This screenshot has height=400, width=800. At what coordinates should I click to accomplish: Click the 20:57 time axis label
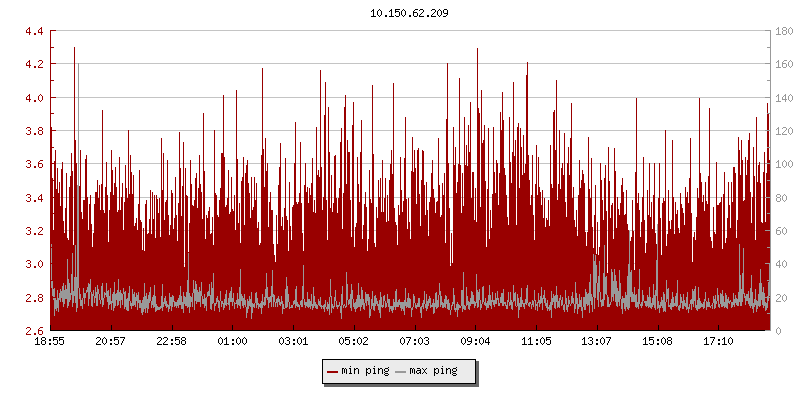click(x=111, y=342)
